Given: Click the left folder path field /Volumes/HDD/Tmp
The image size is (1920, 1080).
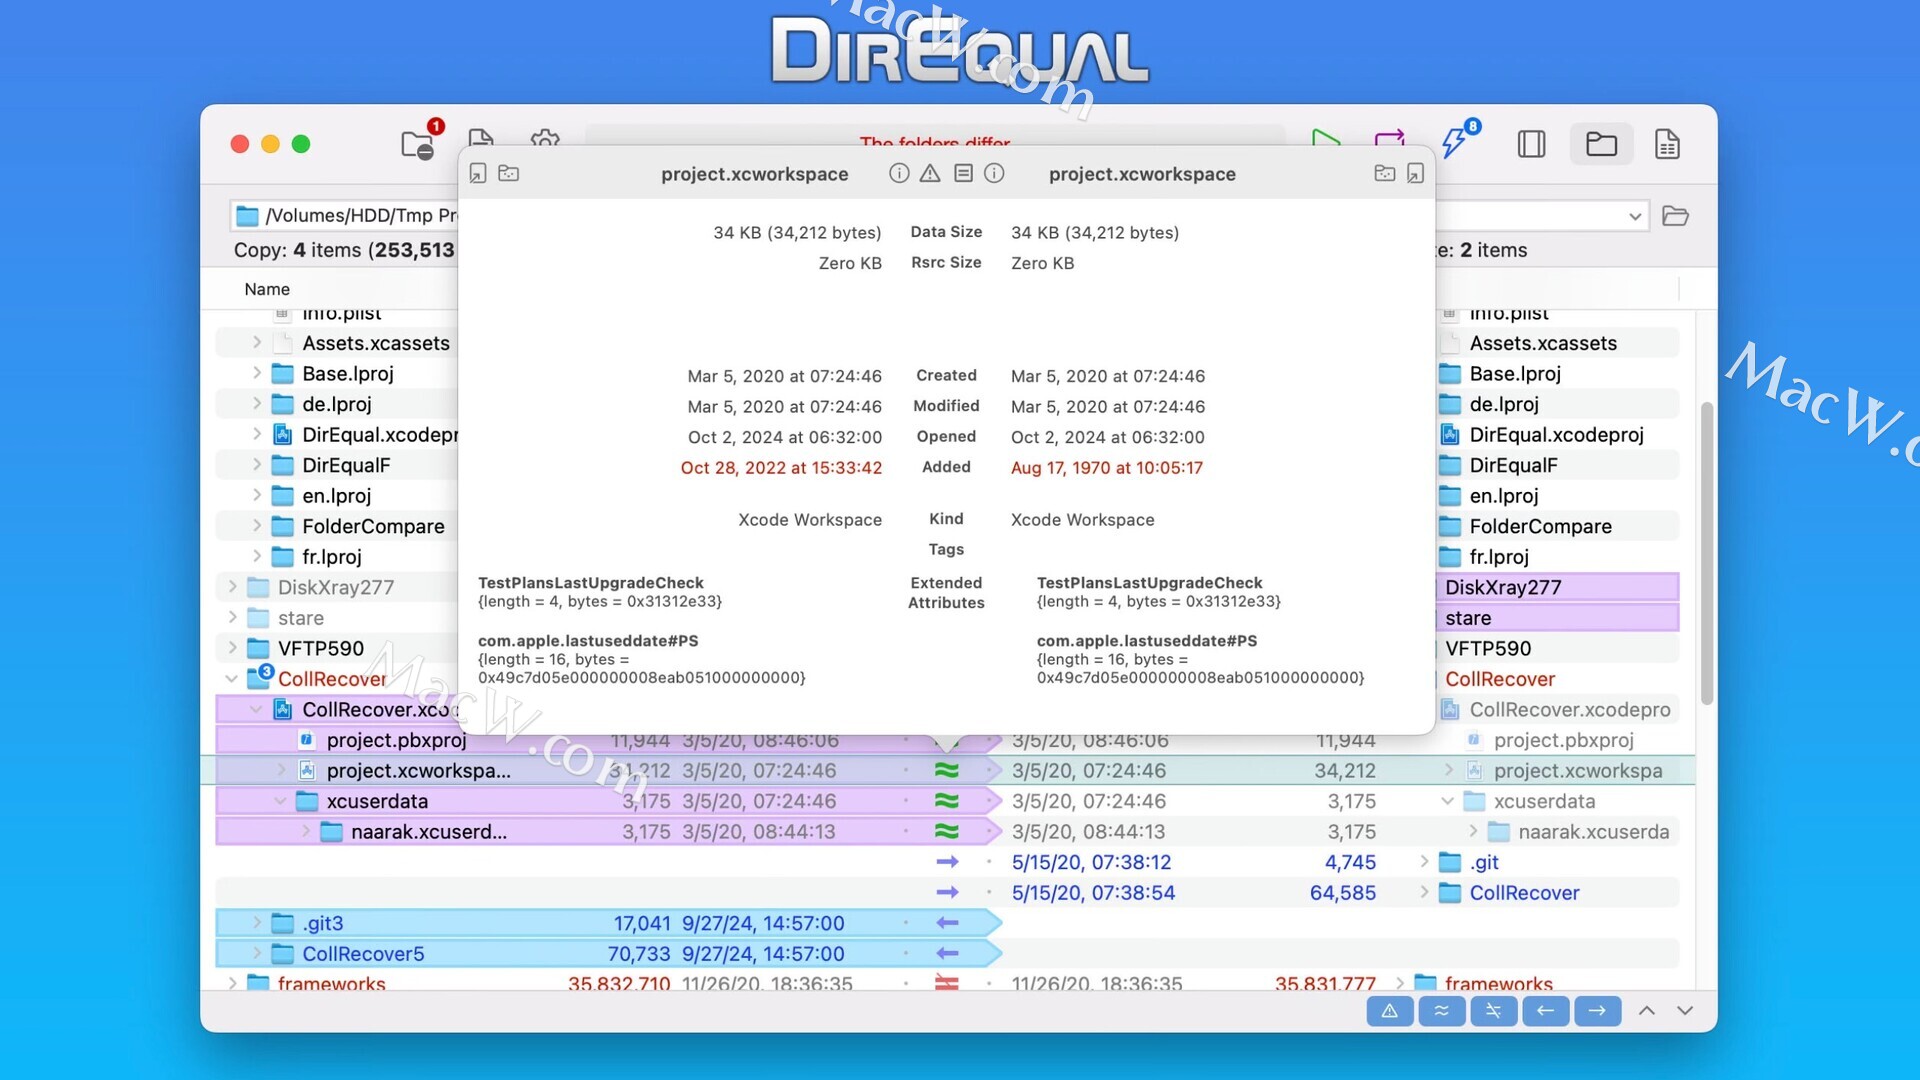Looking at the screenshot, I should pos(344,216).
